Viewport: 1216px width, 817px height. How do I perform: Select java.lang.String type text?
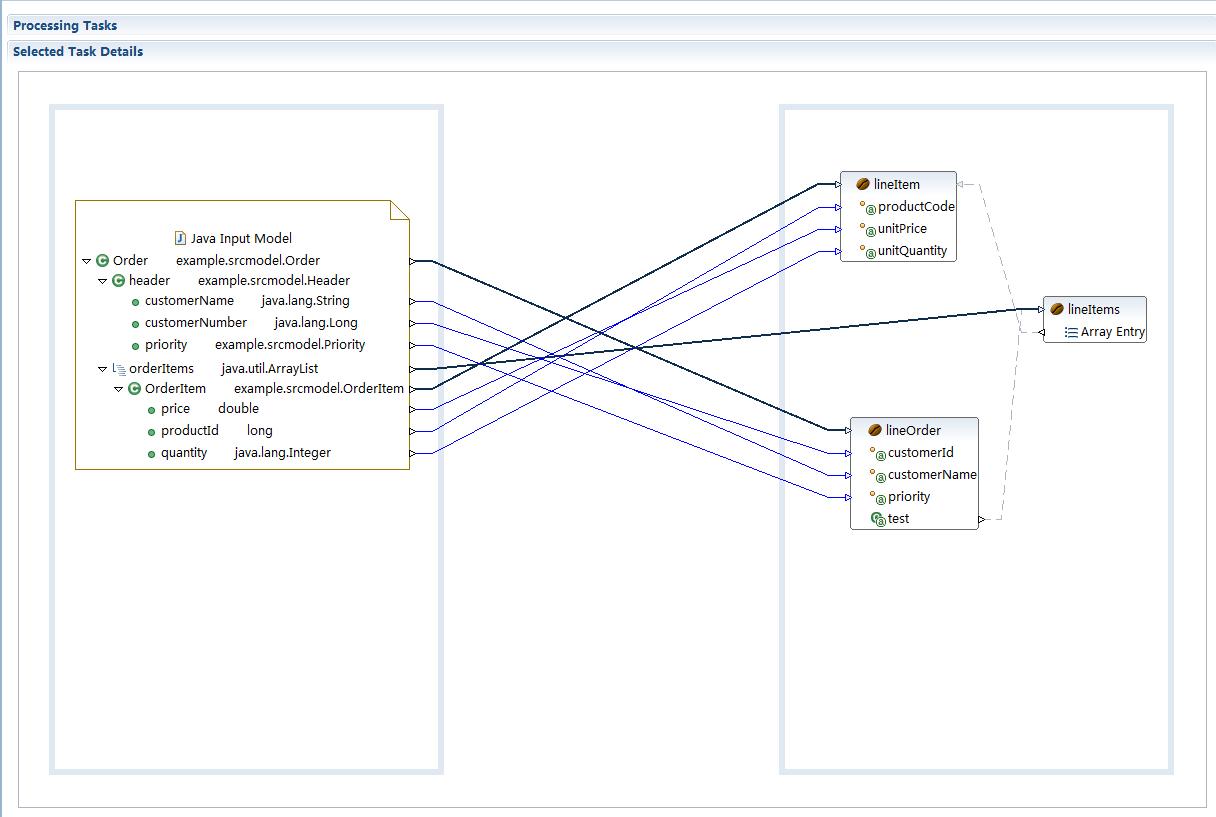(305, 301)
